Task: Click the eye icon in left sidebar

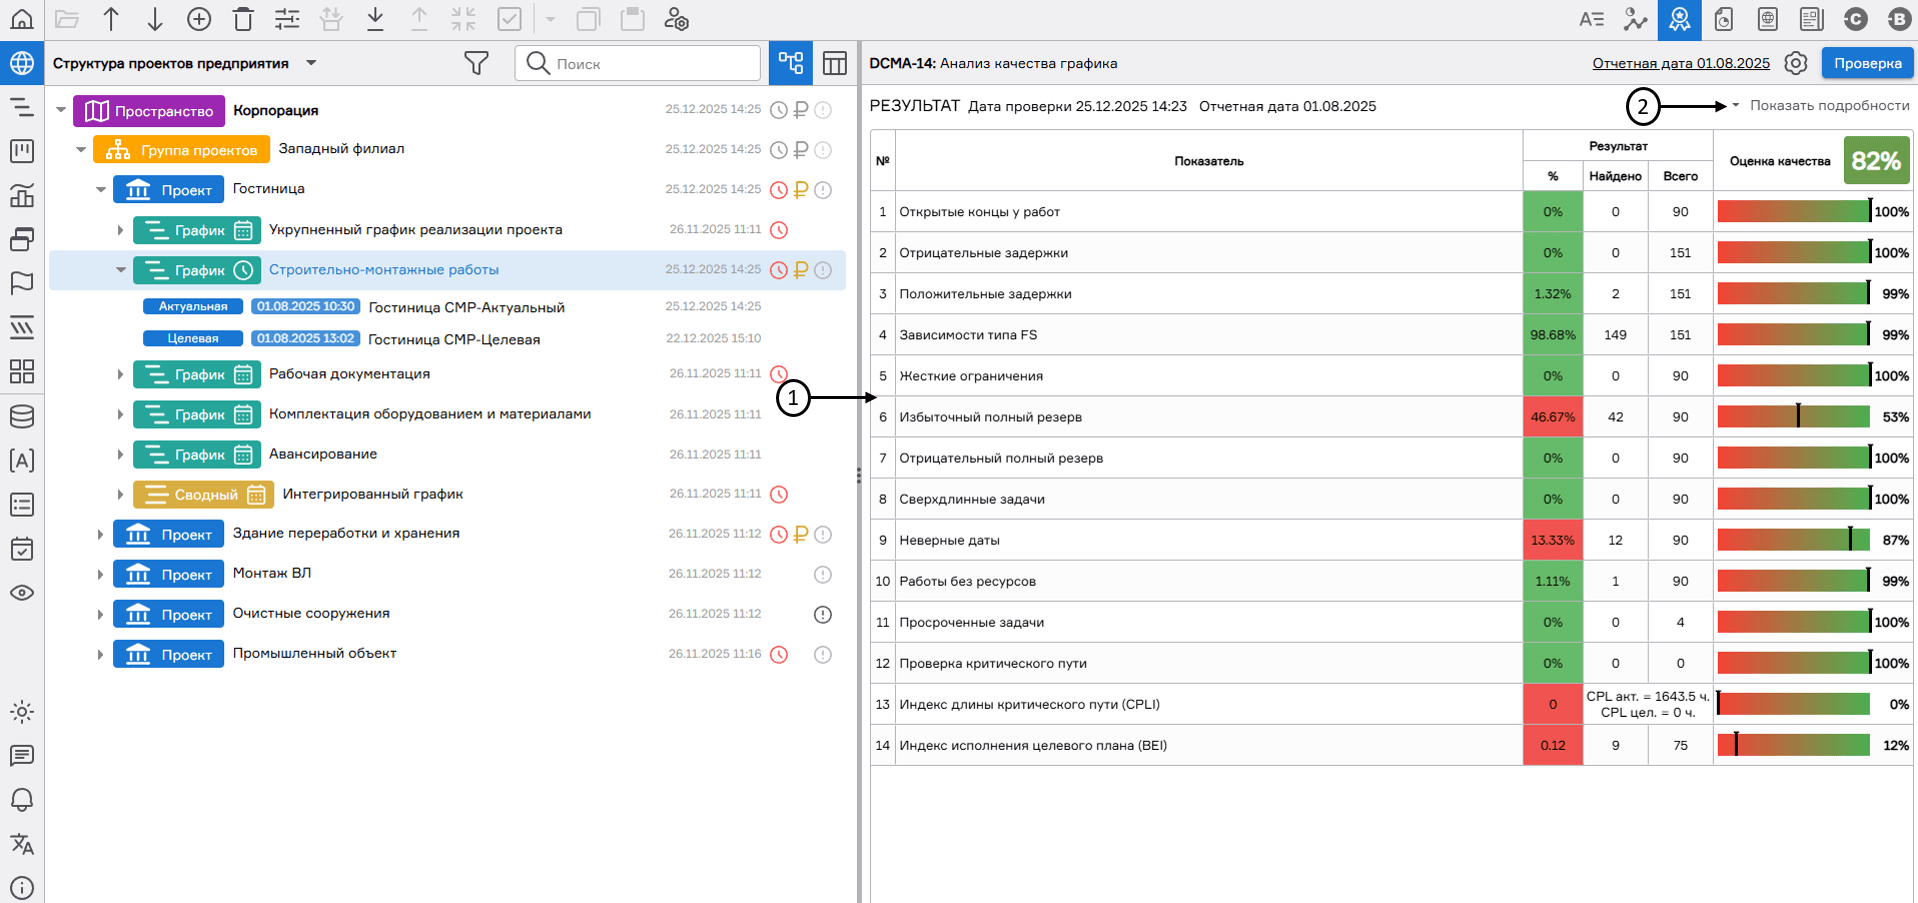Action: (21, 593)
